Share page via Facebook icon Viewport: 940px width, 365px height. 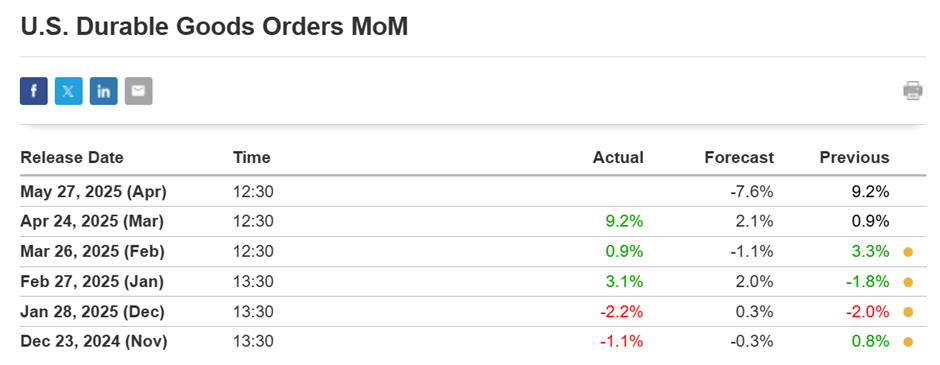pyautogui.click(x=34, y=91)
